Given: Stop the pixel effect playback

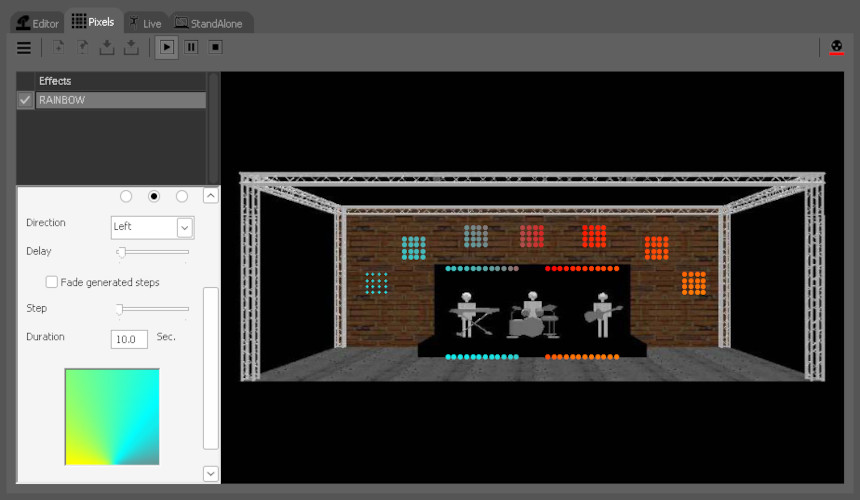Looking at the screenshot, I should point(215,47).
